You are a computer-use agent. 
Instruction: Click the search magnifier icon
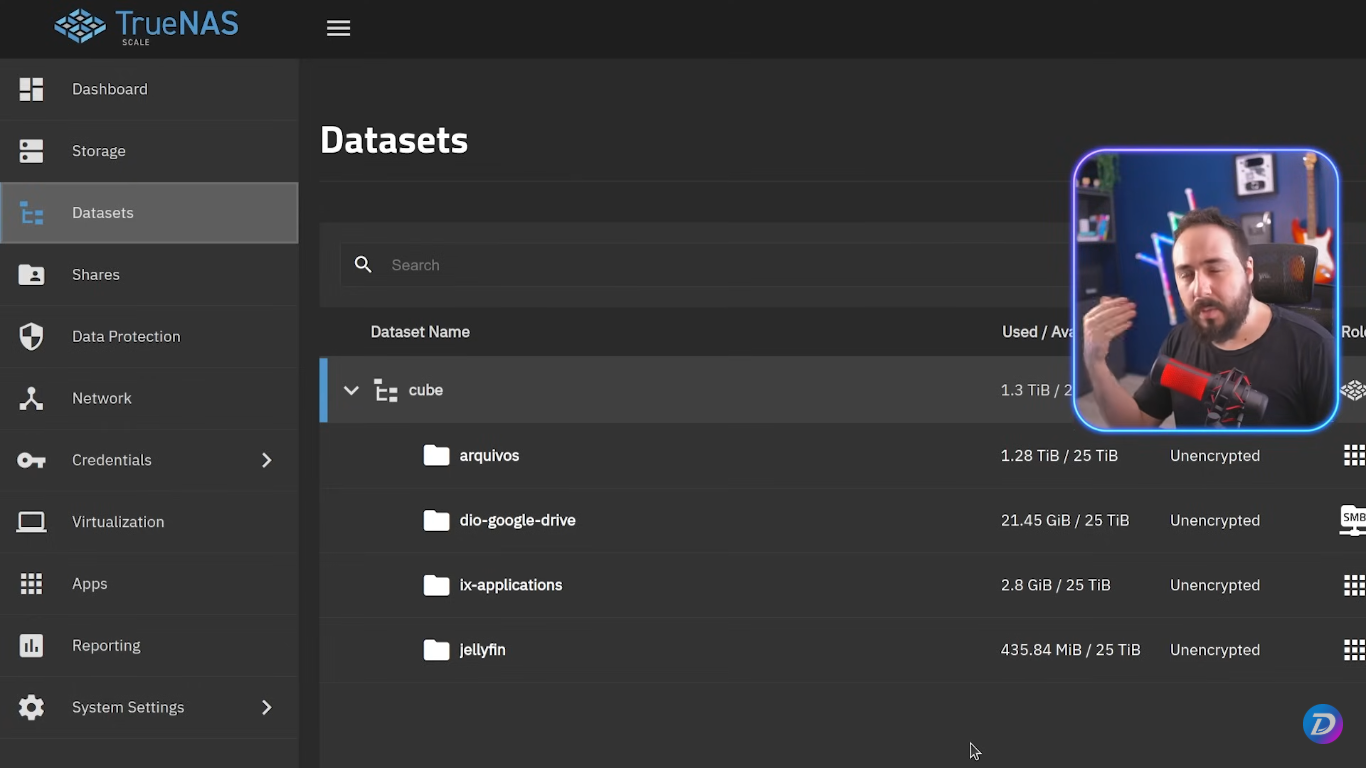pos(363,264)
